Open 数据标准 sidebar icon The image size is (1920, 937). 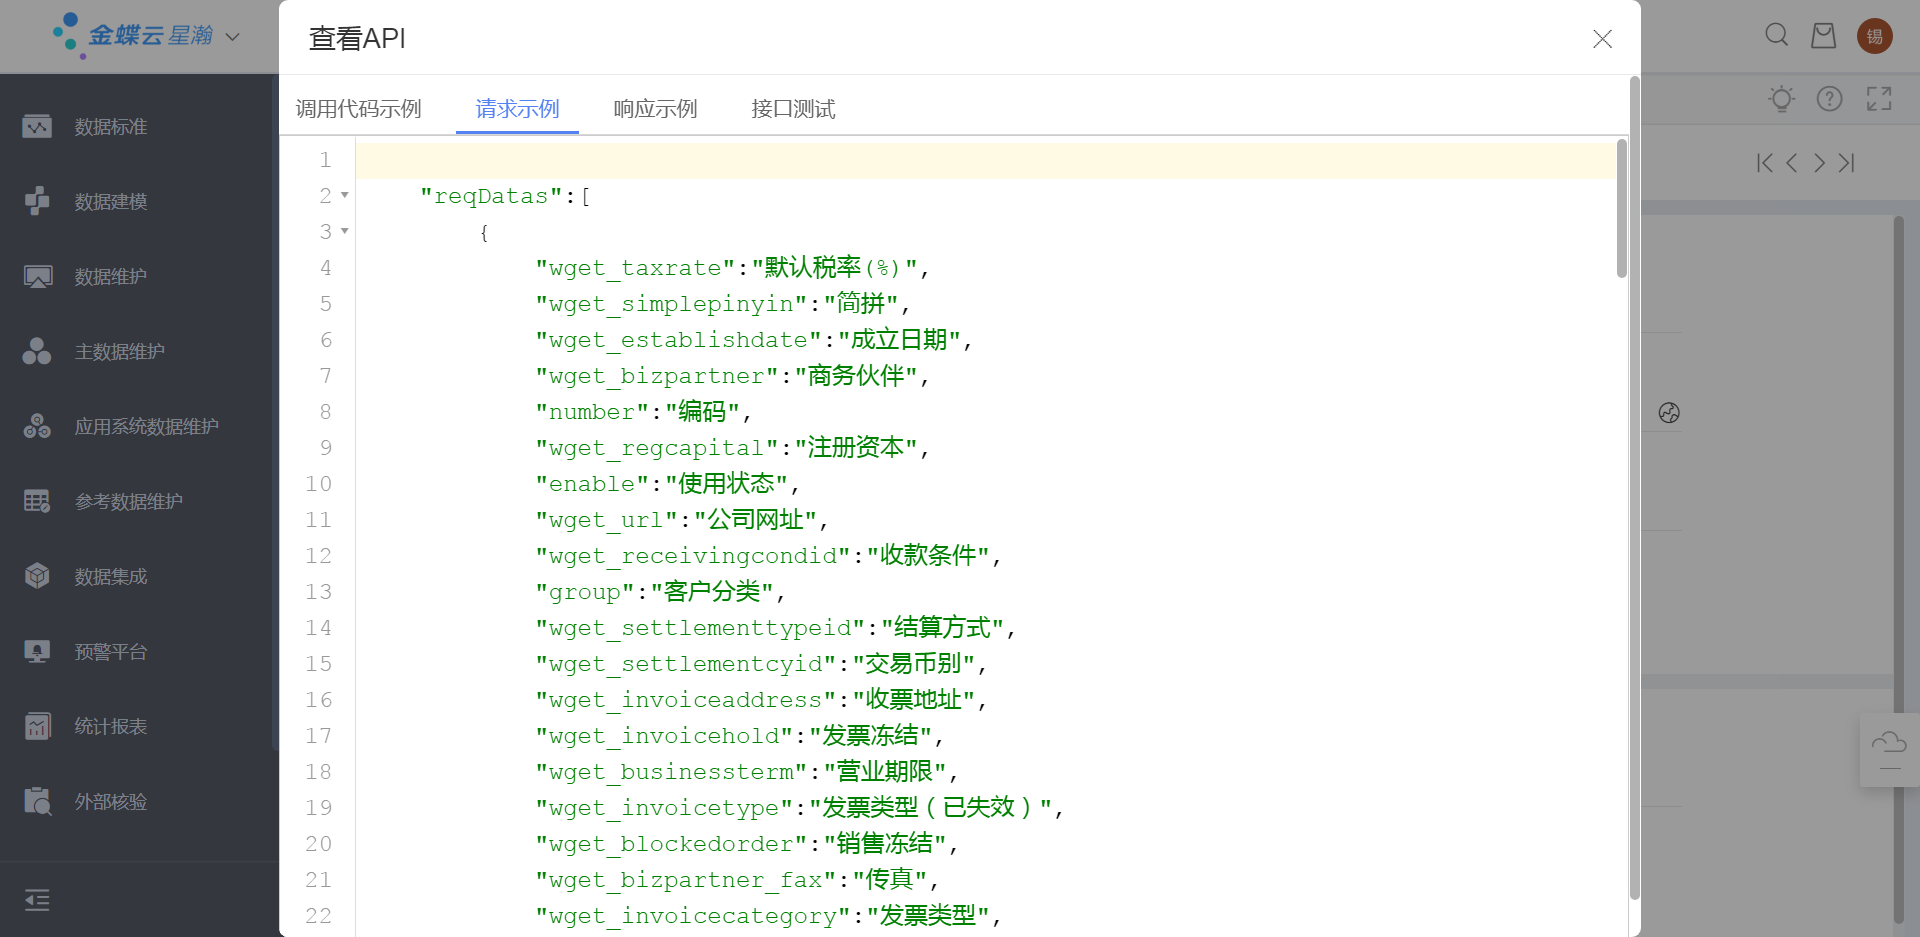[x=37, y=127]
